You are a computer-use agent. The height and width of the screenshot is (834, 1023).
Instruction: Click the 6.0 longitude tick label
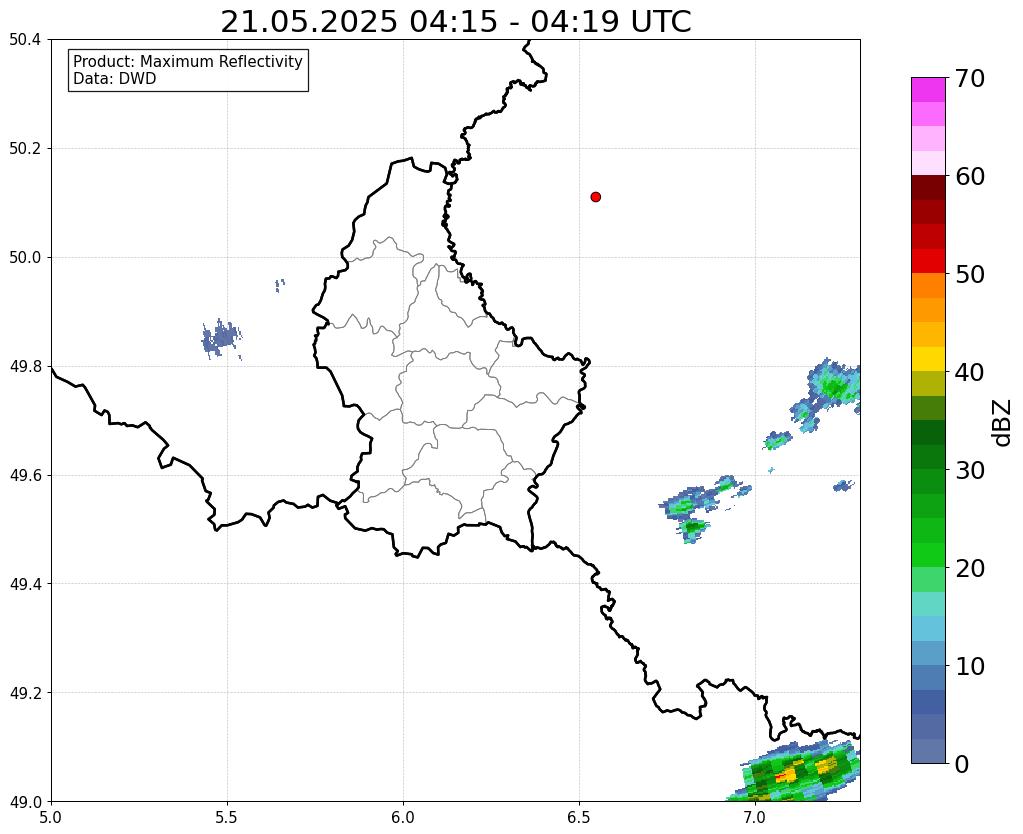403,818
